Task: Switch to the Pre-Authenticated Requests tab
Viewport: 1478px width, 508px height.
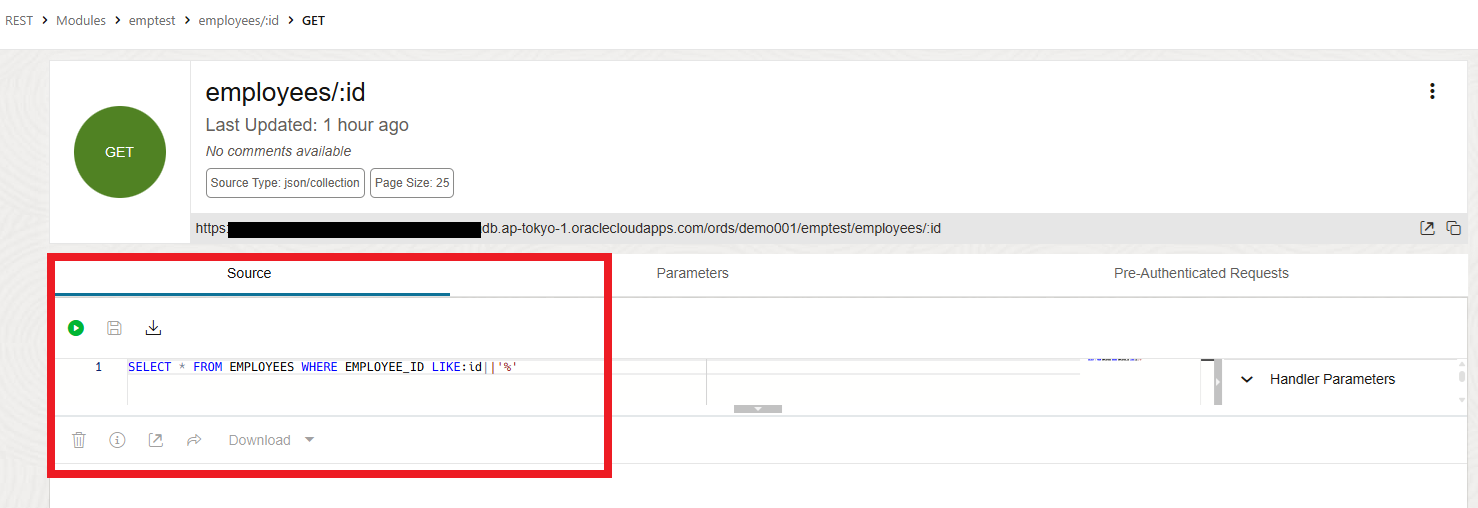Action: point(1201,273)
